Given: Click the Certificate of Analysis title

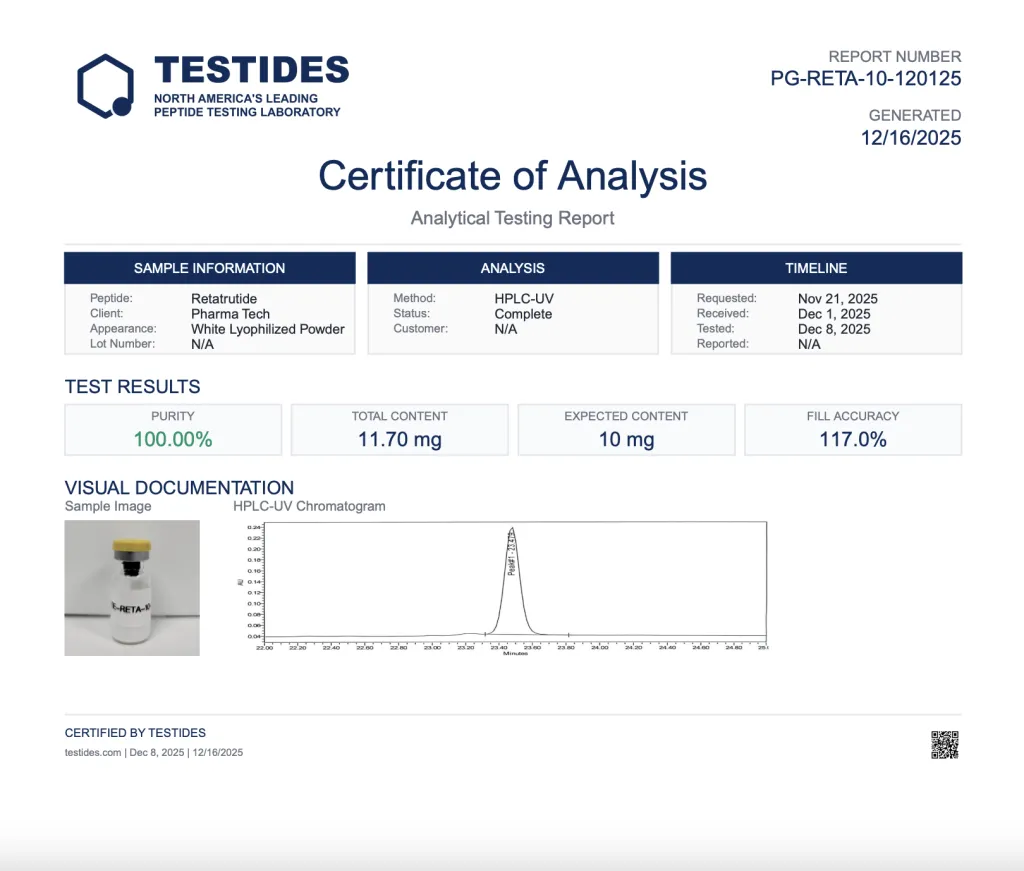Looking at the screenshot, I should tap(511, 176).
